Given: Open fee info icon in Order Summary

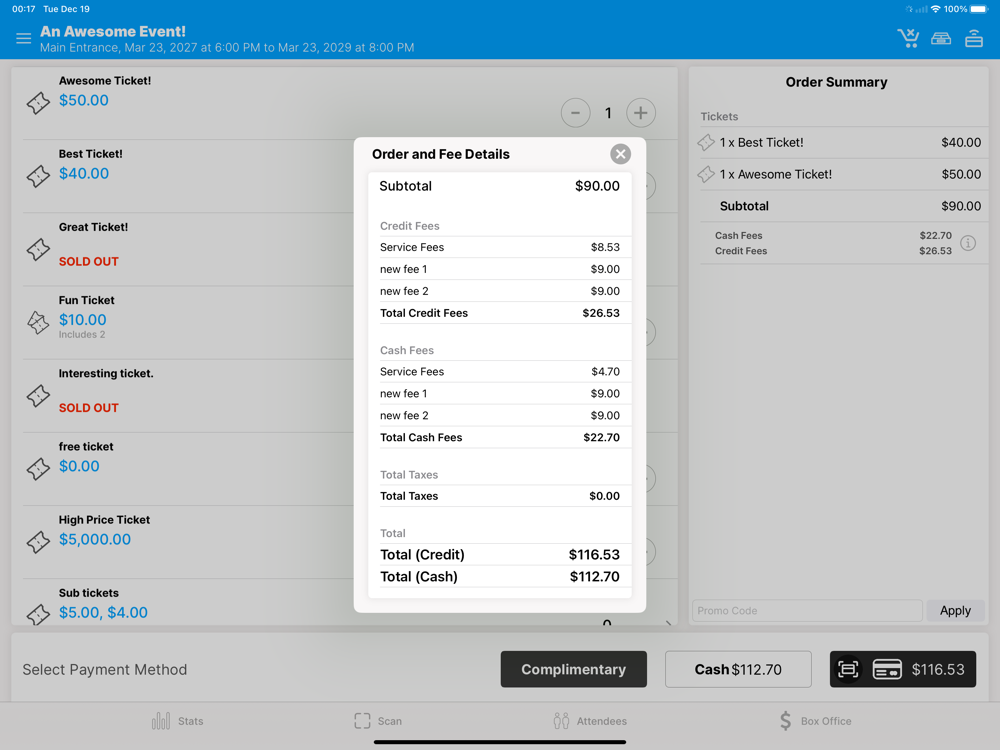Looking at the screenshot, I should click(967, 243).
